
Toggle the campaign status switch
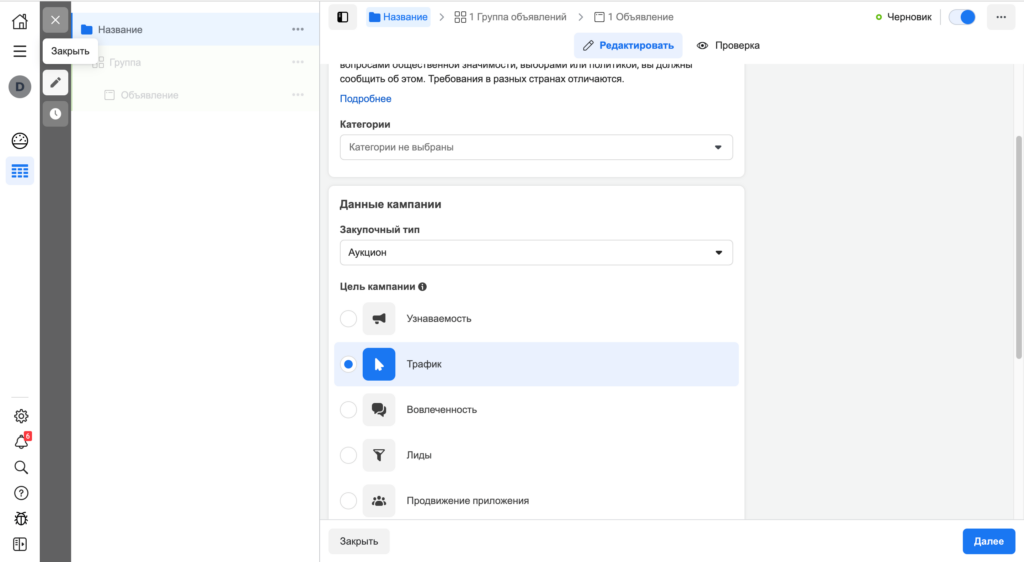962,17
